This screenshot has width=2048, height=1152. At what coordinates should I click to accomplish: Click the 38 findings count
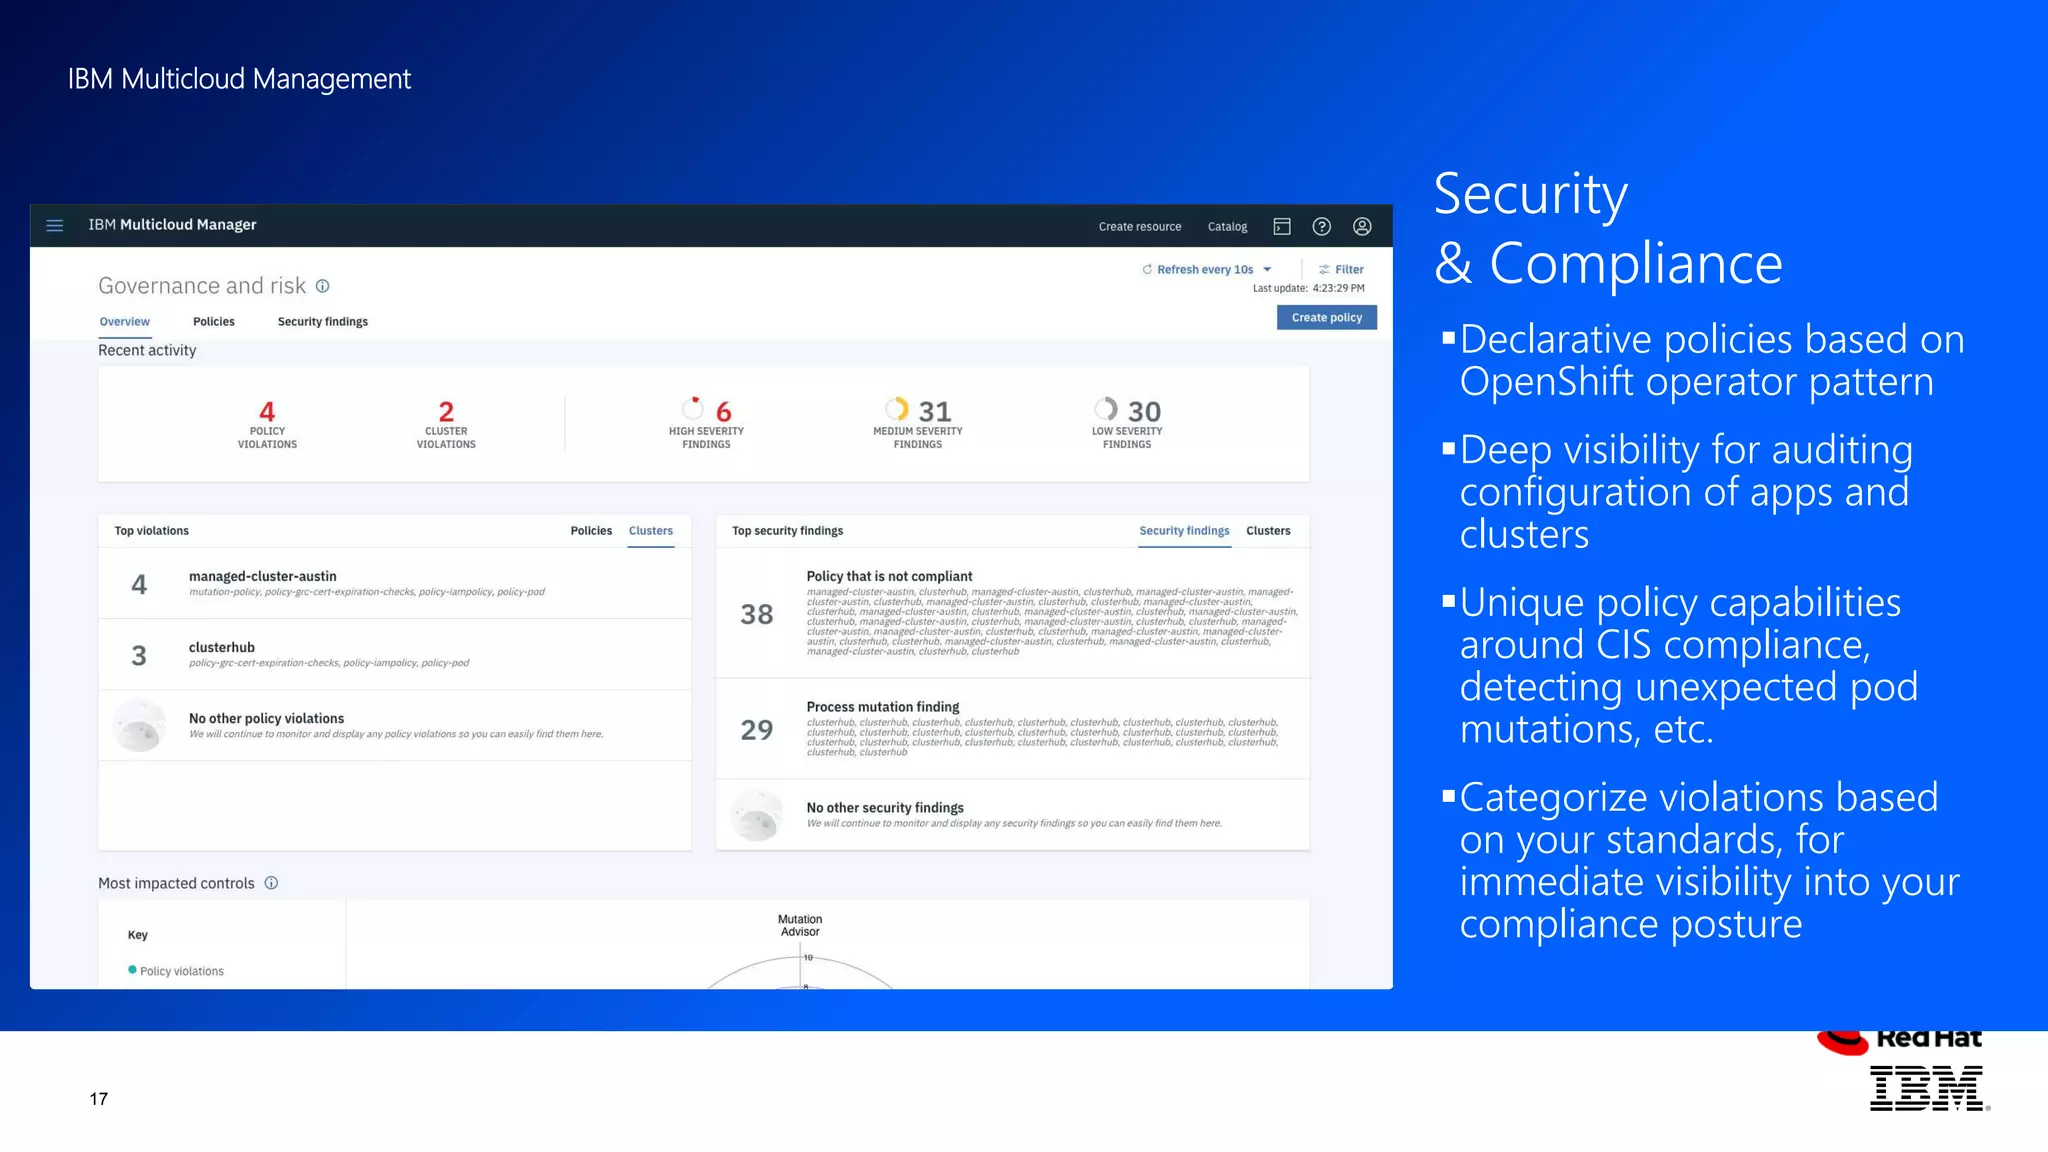click(757, 614)
